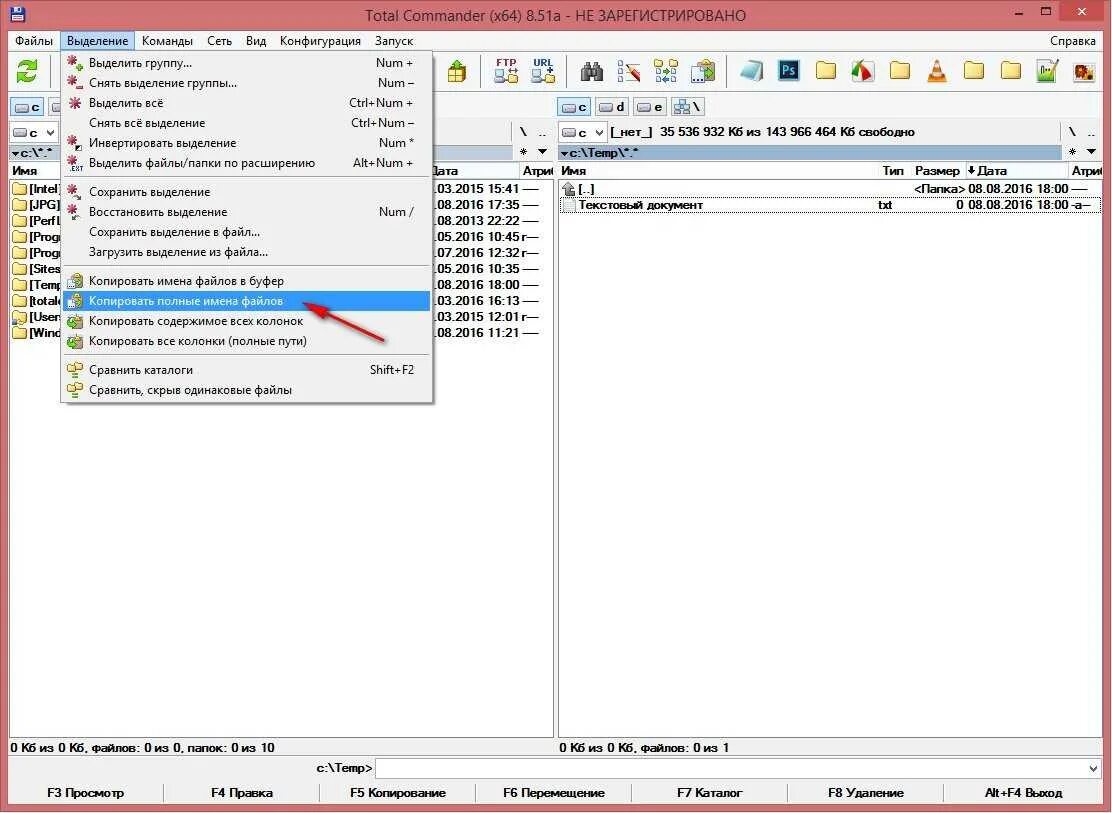Select drive e button in right panel

(649, 107)
